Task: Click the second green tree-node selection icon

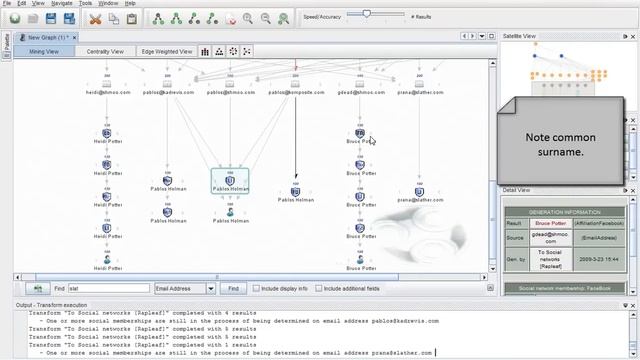Action: coord(176,19)
